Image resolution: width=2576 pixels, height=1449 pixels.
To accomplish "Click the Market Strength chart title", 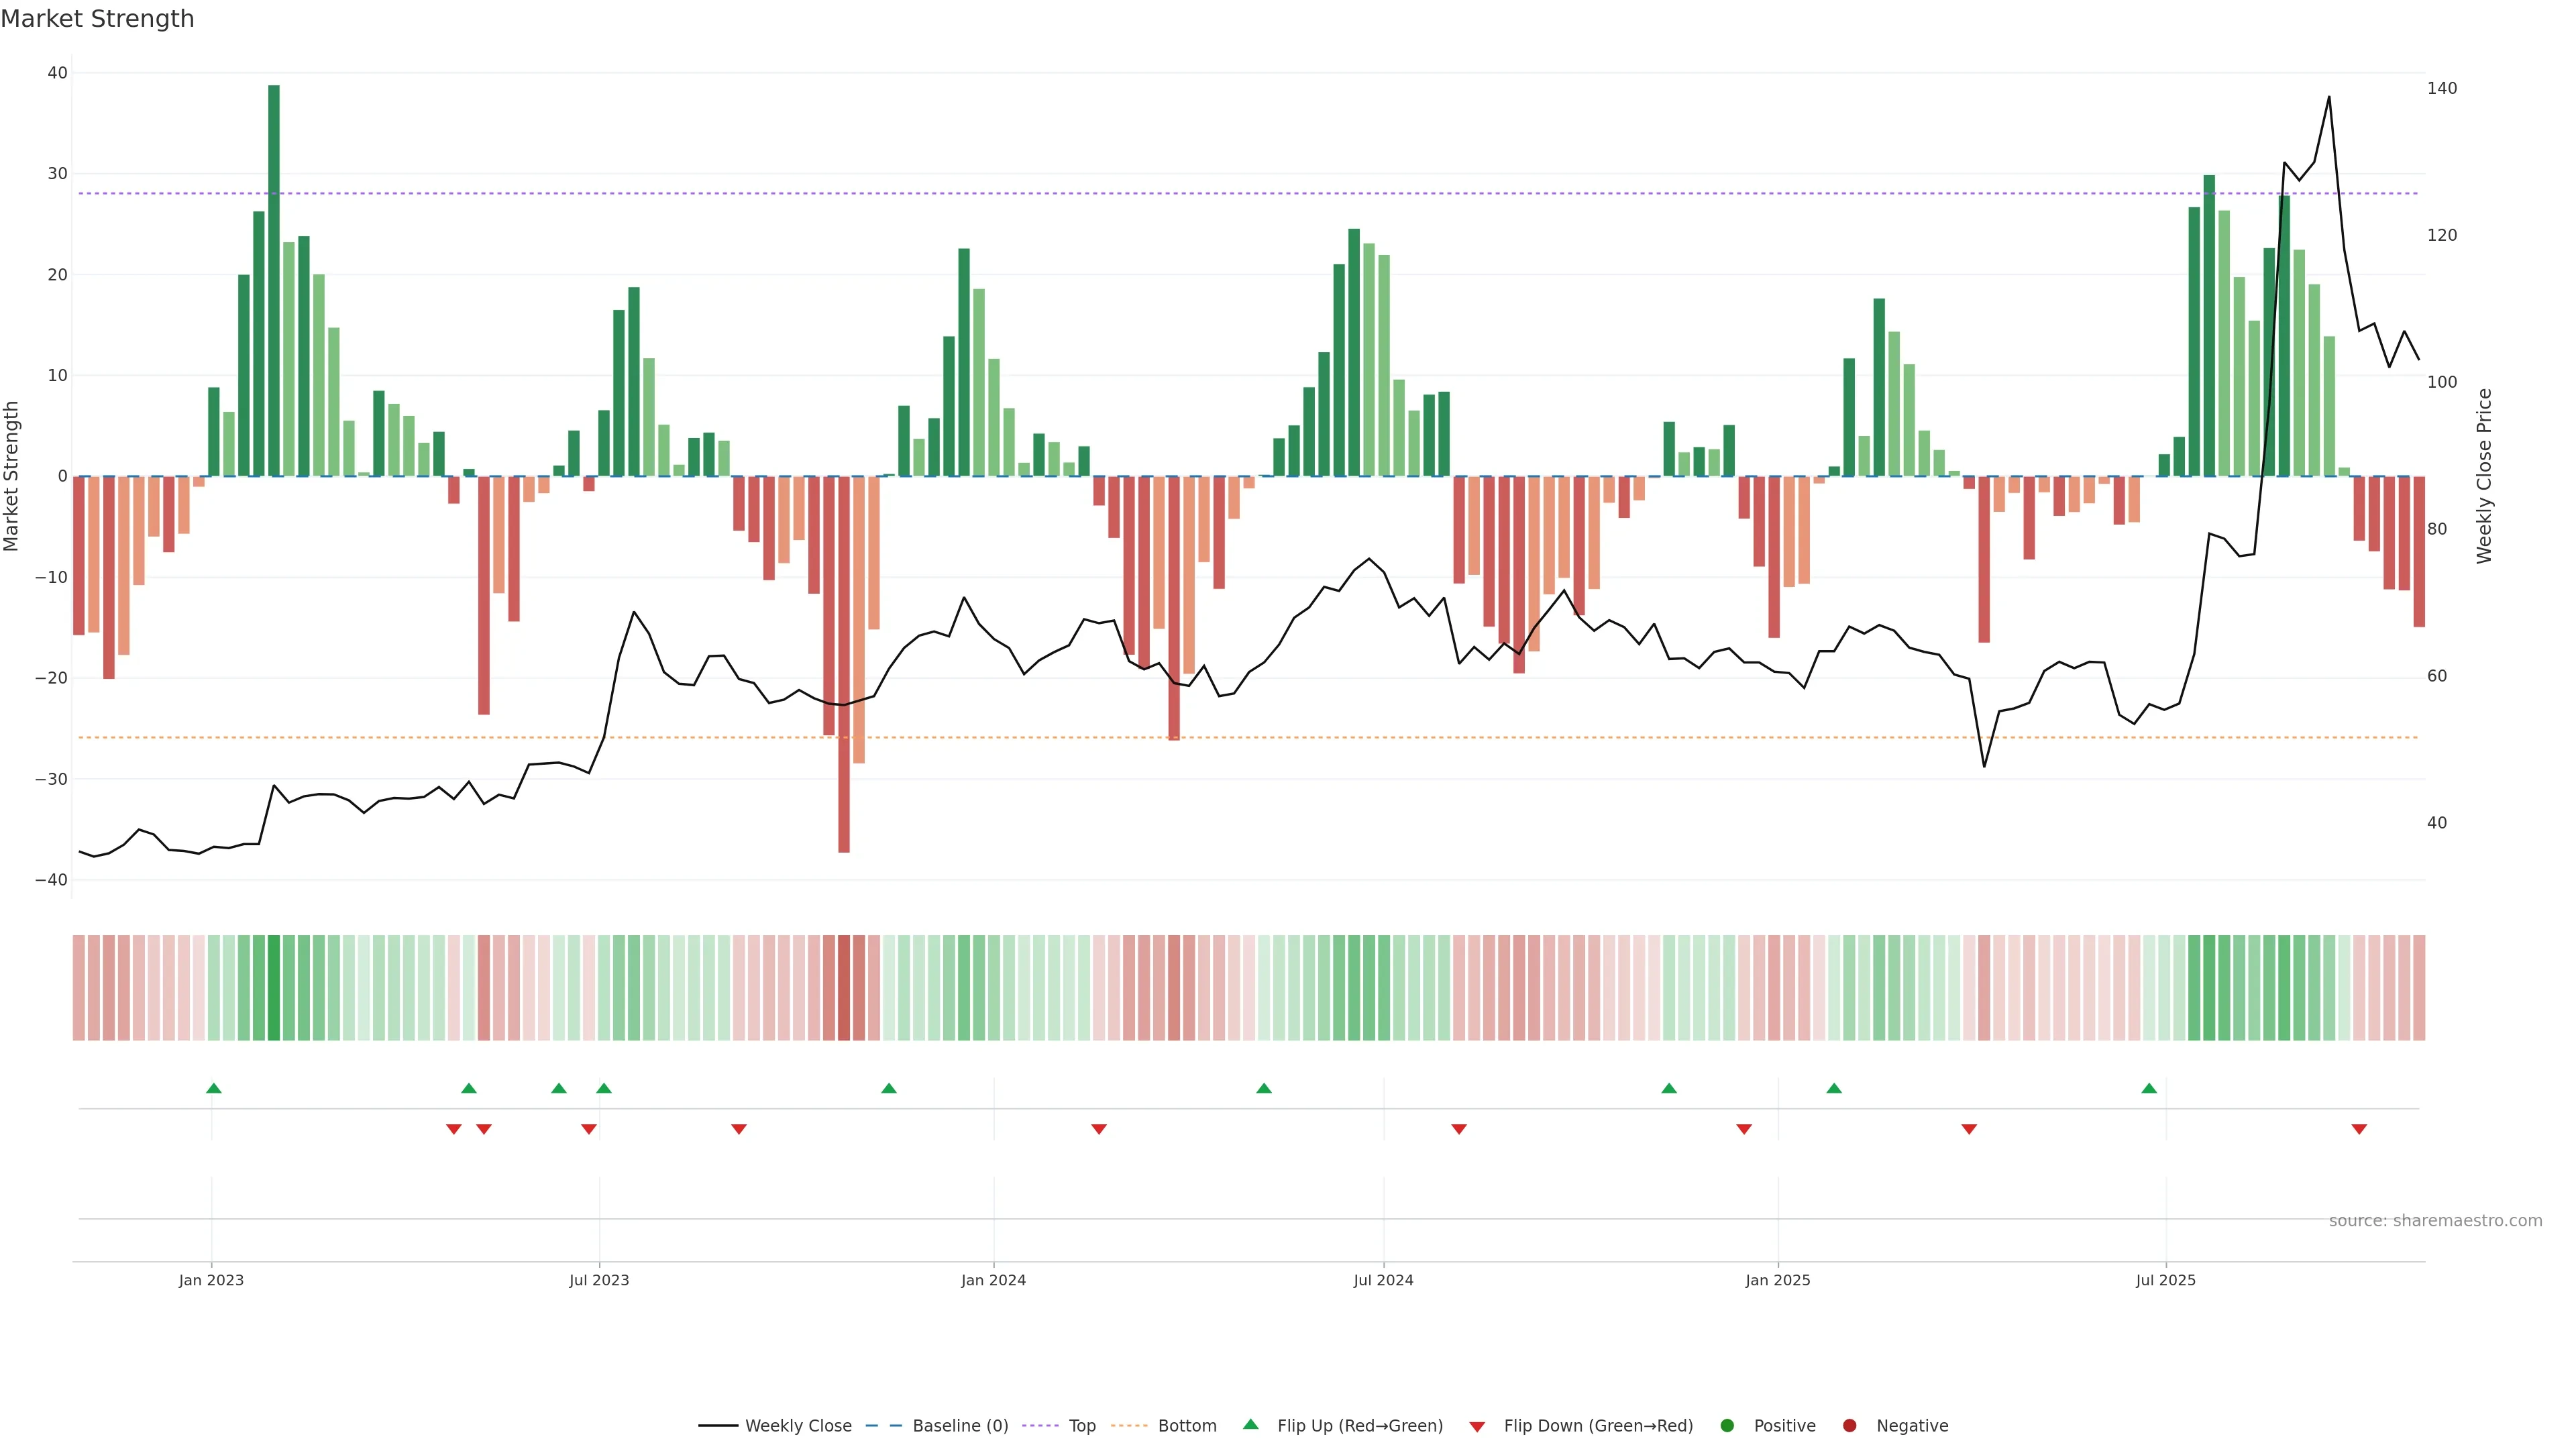I will (x=97, y=19).
